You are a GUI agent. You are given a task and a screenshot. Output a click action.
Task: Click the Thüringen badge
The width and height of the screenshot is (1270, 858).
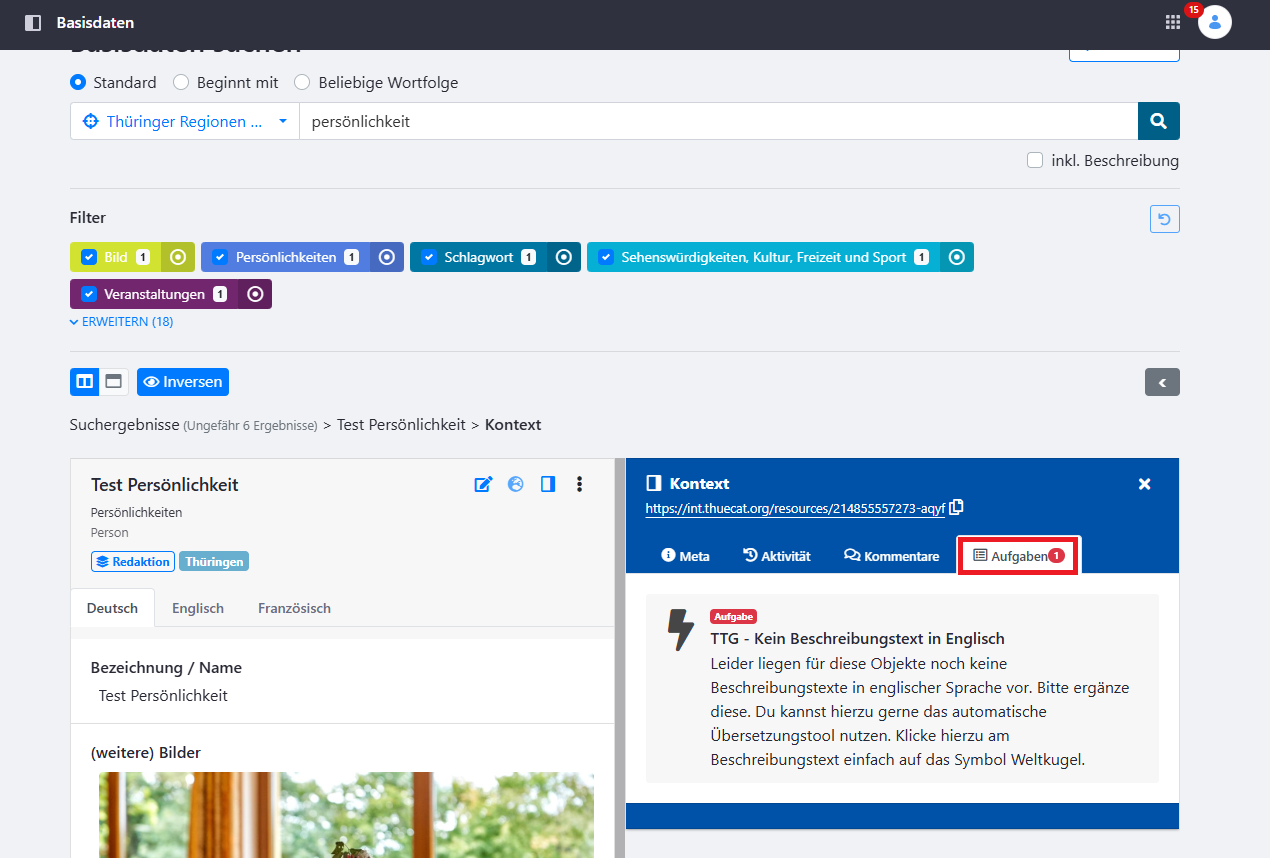[x=214, y=562]
